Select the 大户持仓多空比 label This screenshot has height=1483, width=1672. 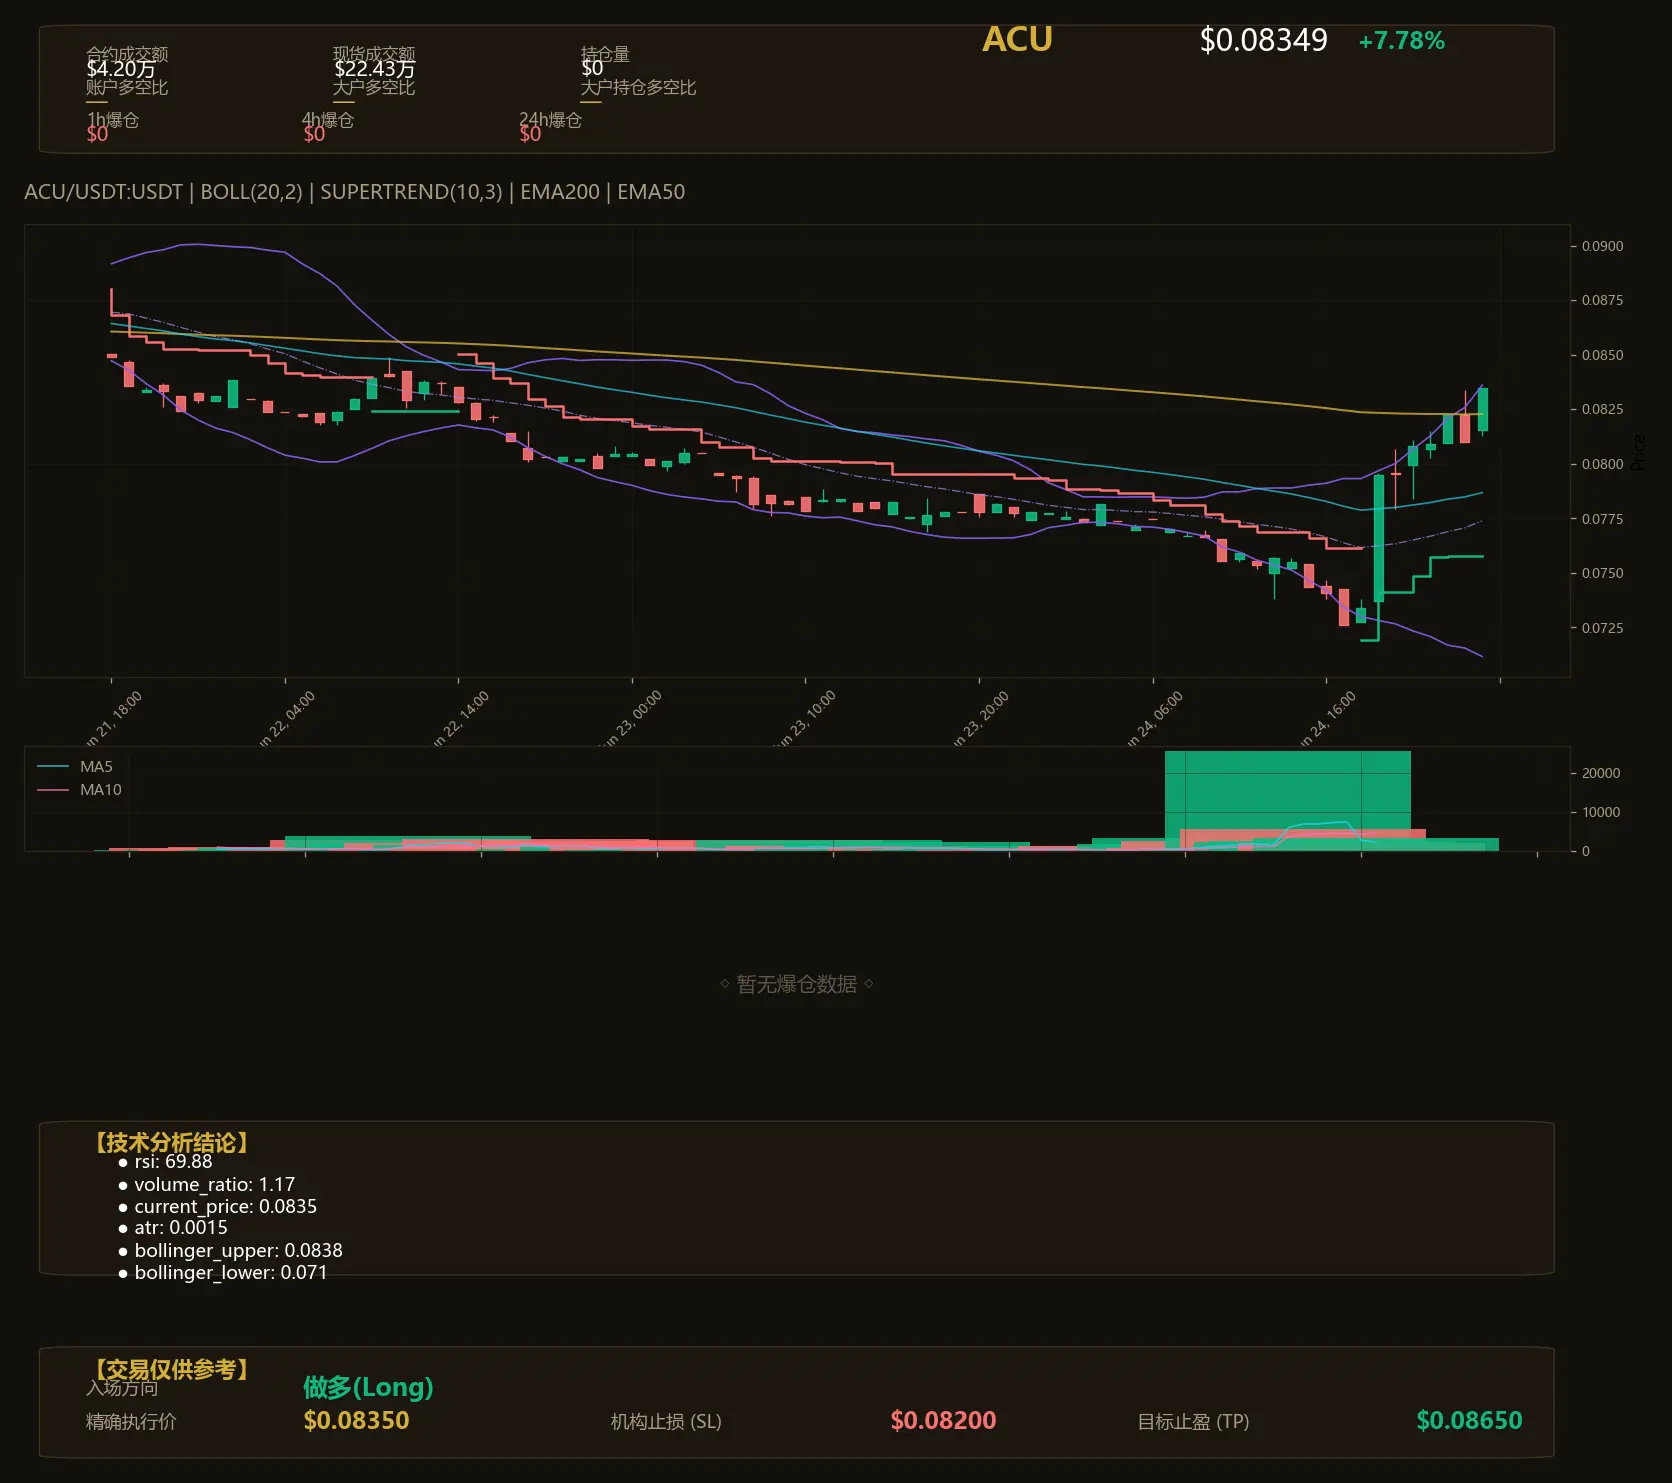[x=638, y=87]
